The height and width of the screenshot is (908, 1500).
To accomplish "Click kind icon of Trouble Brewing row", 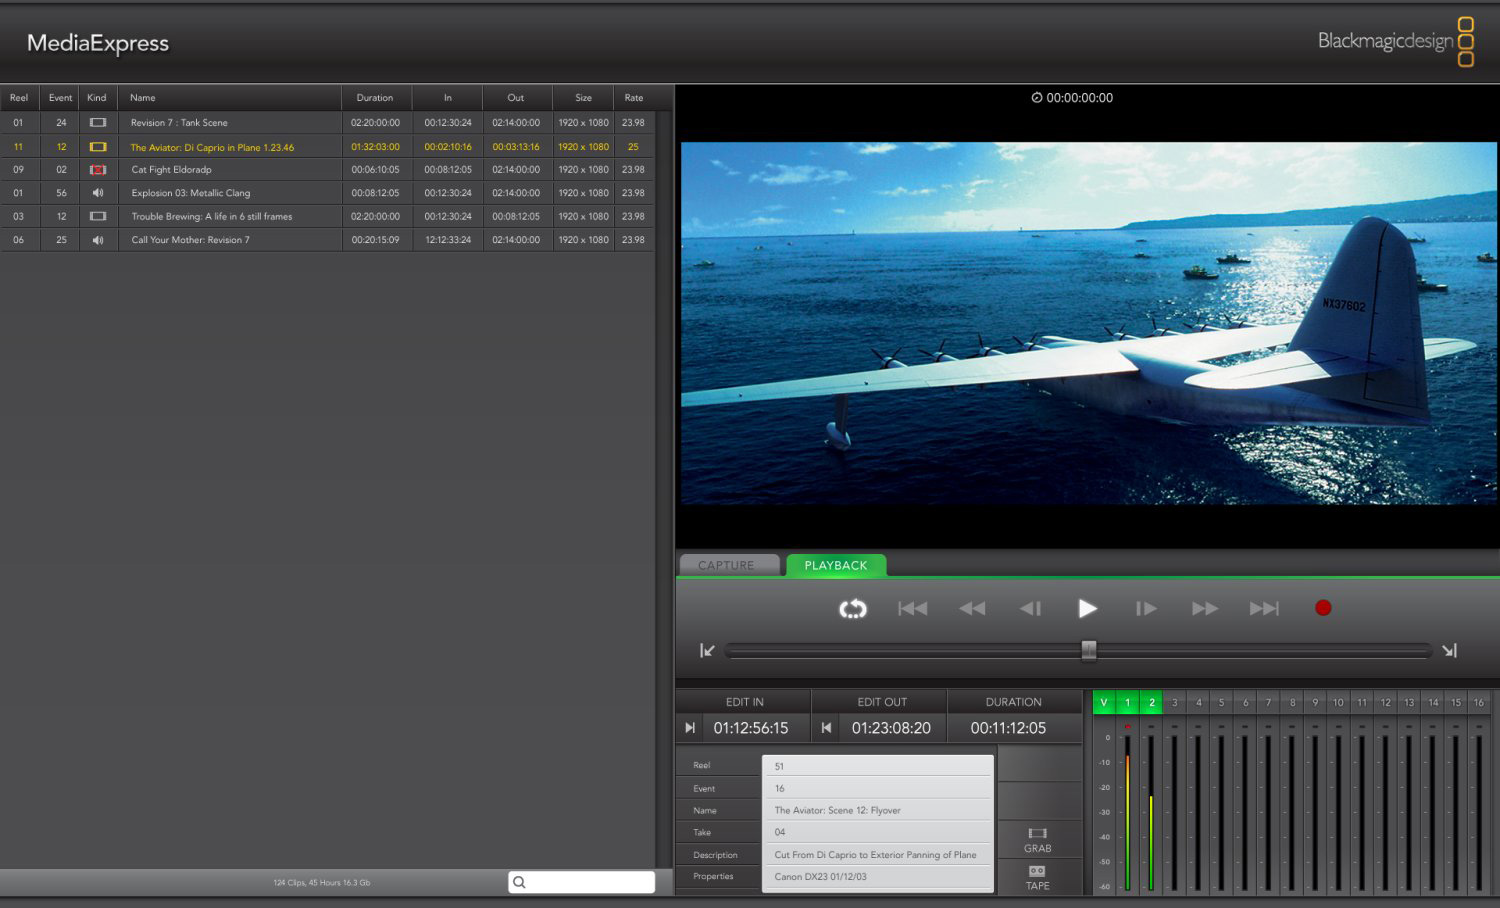I will 98,216.
